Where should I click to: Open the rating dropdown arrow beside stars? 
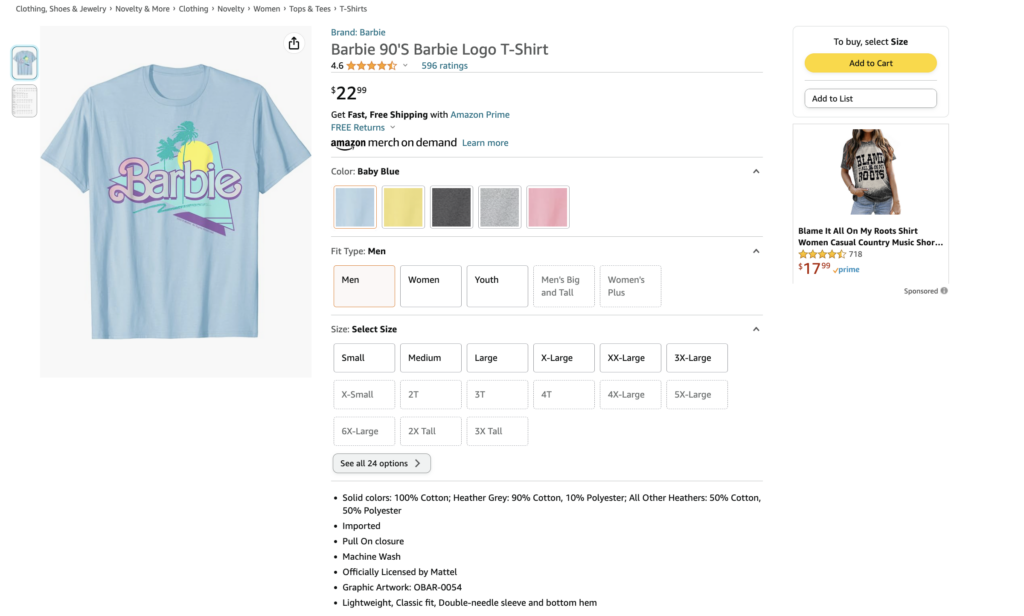point(405,66)
